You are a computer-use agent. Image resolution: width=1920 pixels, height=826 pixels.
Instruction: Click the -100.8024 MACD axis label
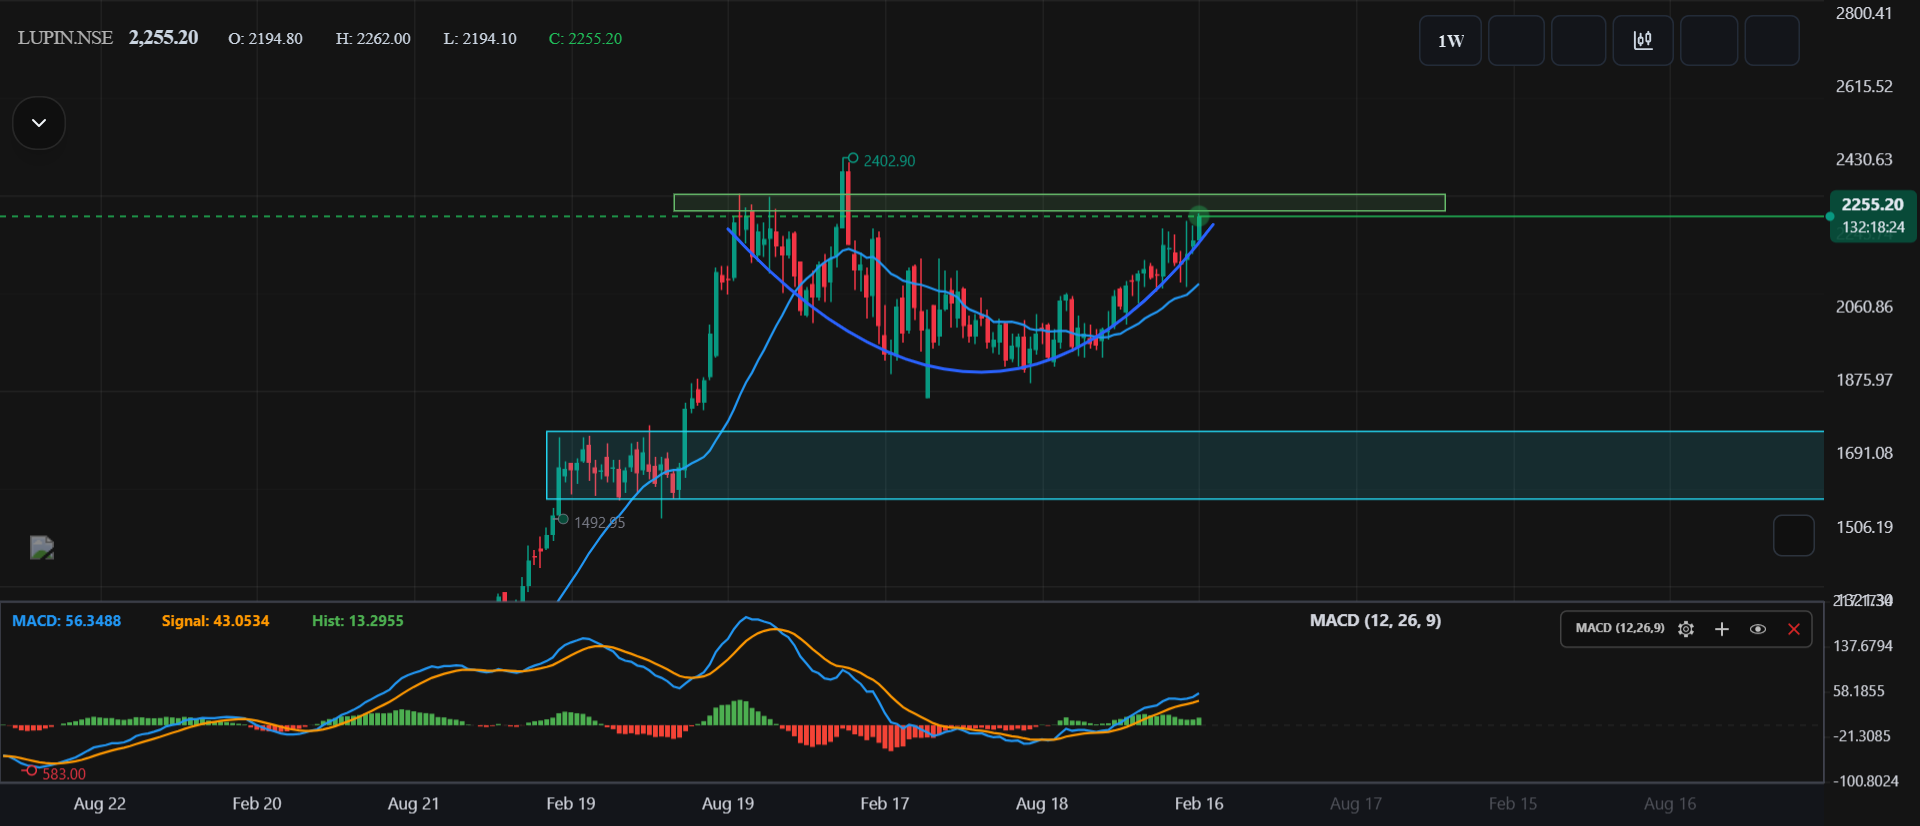pyautogui.click(x=1865, y=781)
